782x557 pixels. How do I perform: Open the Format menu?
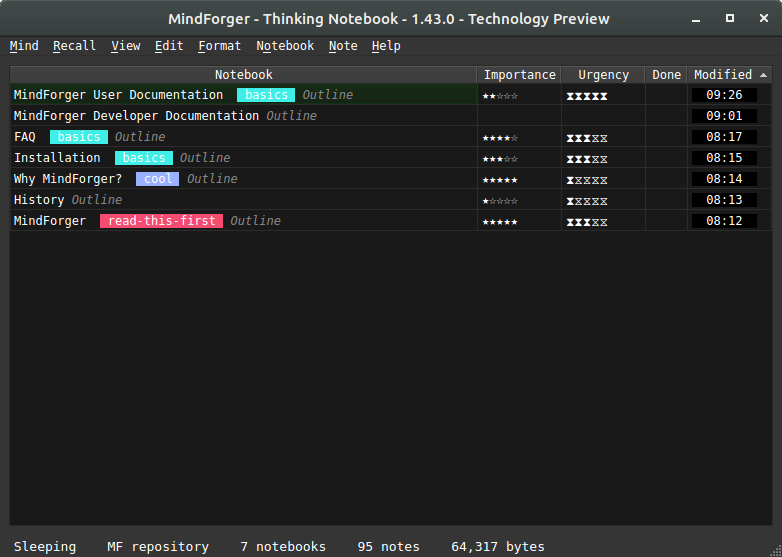[219, 46]
